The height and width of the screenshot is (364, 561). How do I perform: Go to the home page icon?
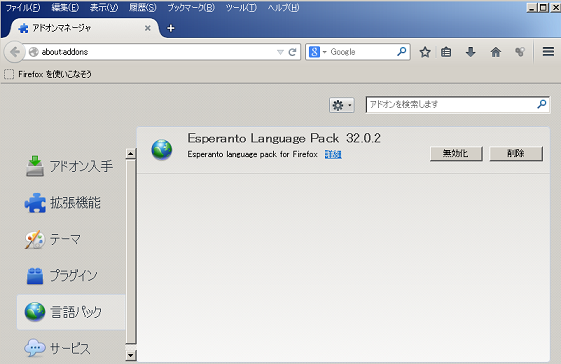point(496,52)
